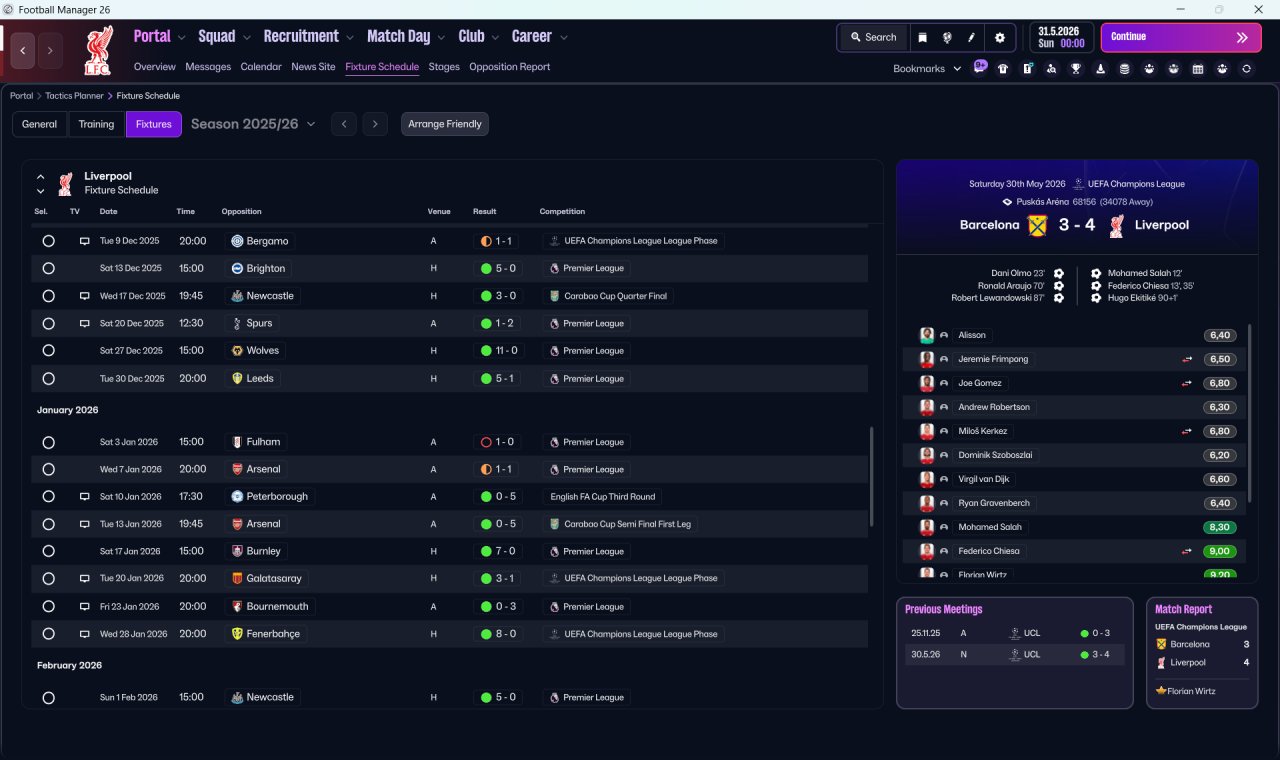
Task: Click the fixture list vertical scrollbar
Action: pyautogui.click(x=872, y=477)
